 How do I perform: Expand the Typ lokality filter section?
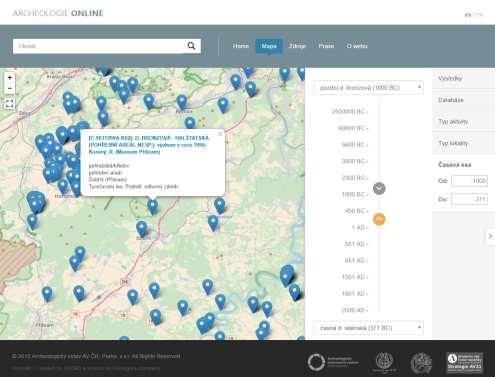point(463,143)
